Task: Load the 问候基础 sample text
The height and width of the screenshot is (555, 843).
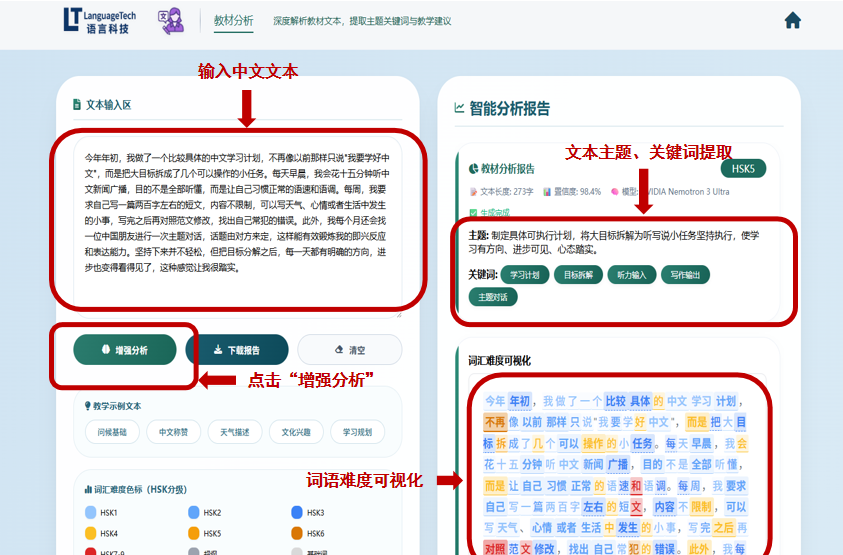Action: [112, 432]
